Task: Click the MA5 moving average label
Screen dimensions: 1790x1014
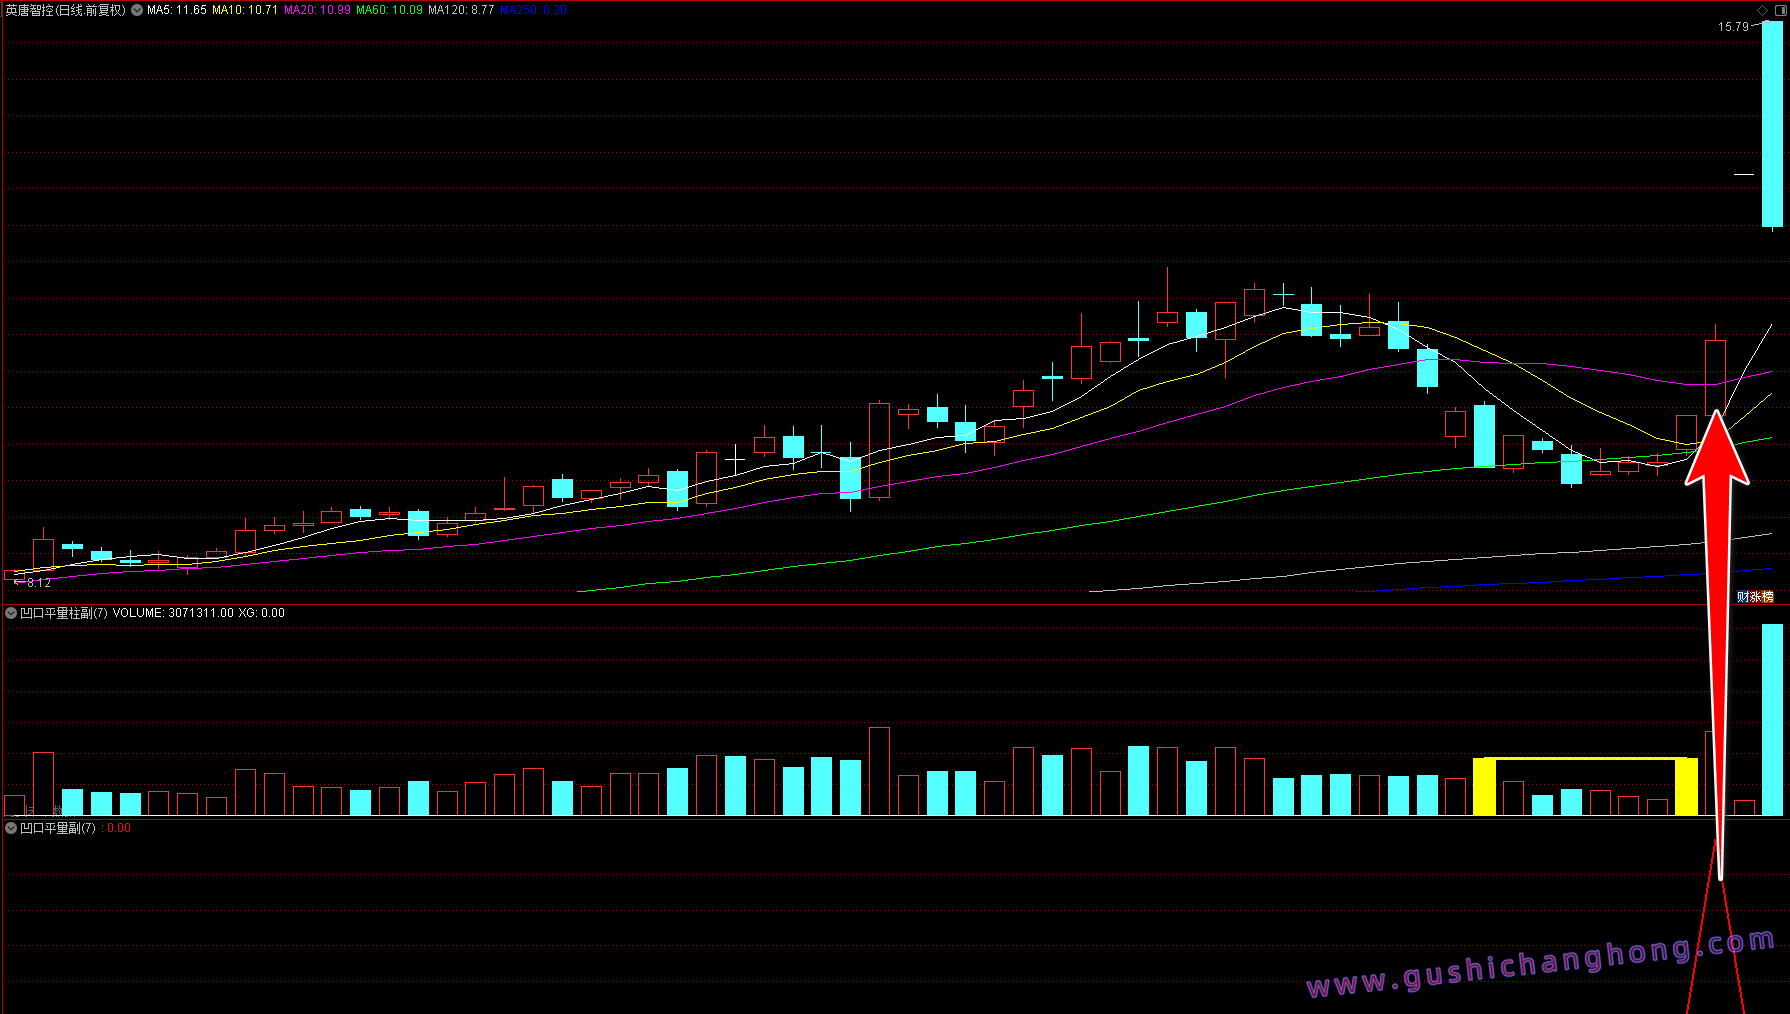Action: pos(177,10)
